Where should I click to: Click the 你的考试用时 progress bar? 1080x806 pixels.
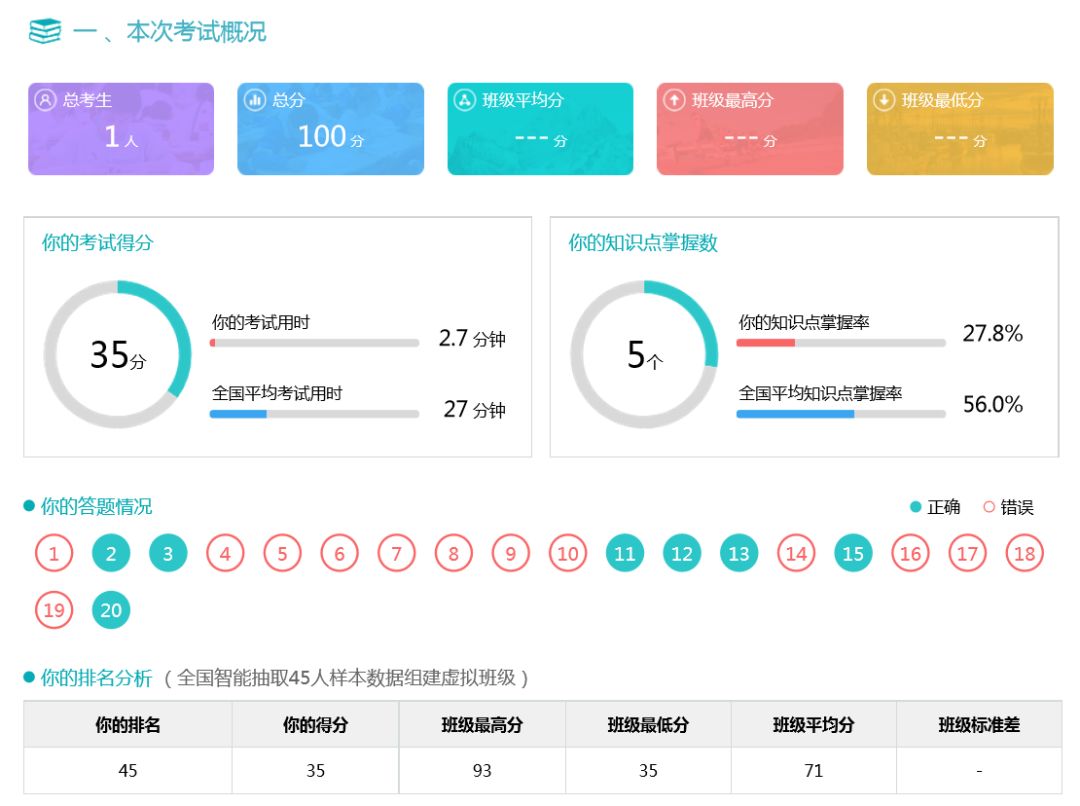pos(314,343)
